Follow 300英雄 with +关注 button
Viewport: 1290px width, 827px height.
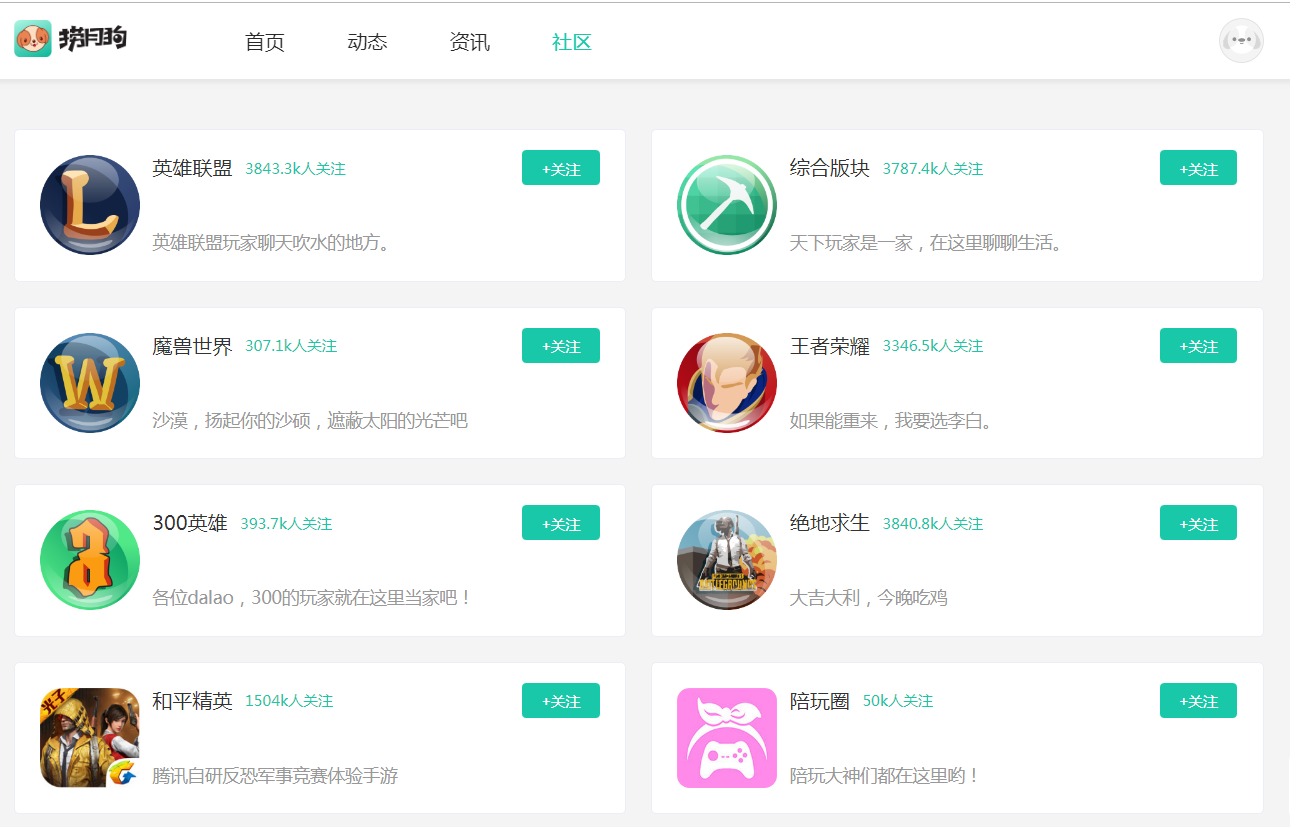click(561, 523)
